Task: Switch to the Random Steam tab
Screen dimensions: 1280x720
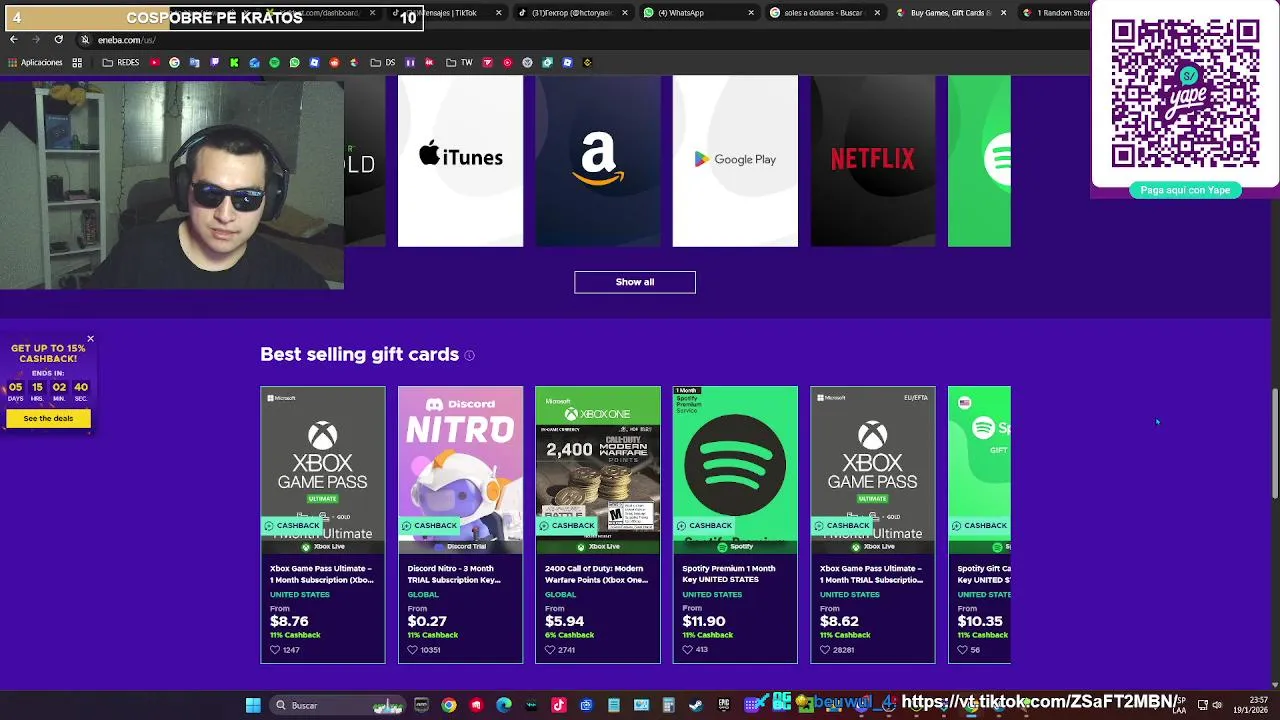Action: [x=1055, y=13]
